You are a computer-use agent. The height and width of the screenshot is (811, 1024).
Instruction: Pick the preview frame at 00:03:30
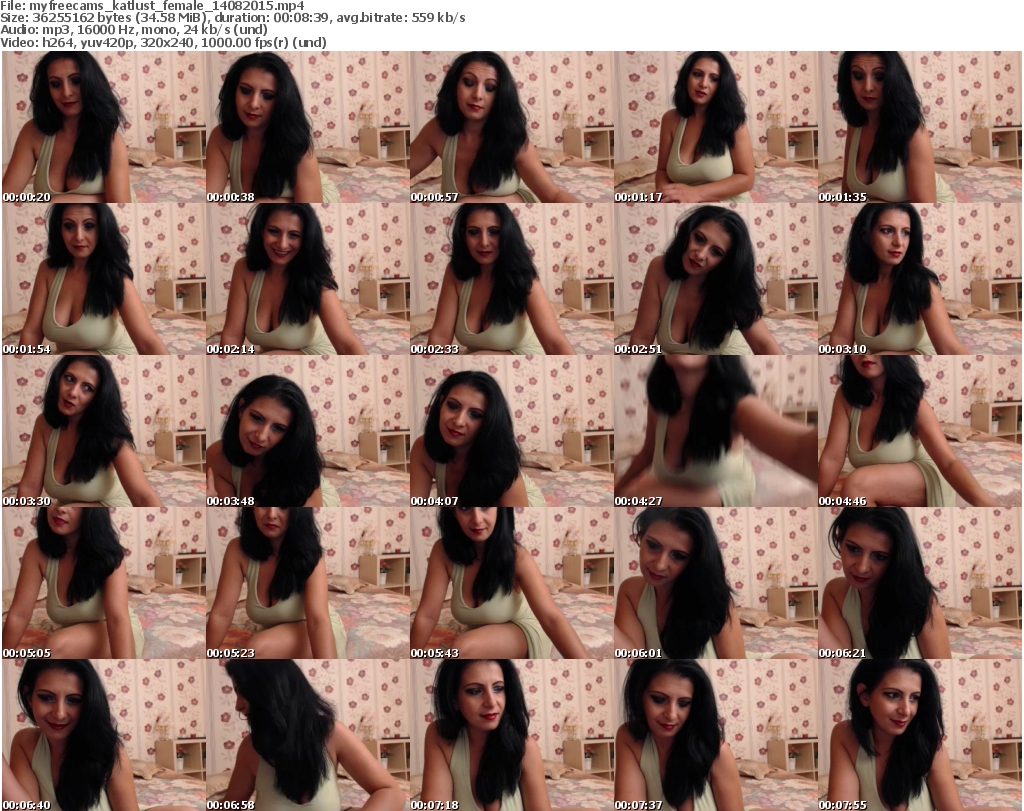click(x=104, y=432)
